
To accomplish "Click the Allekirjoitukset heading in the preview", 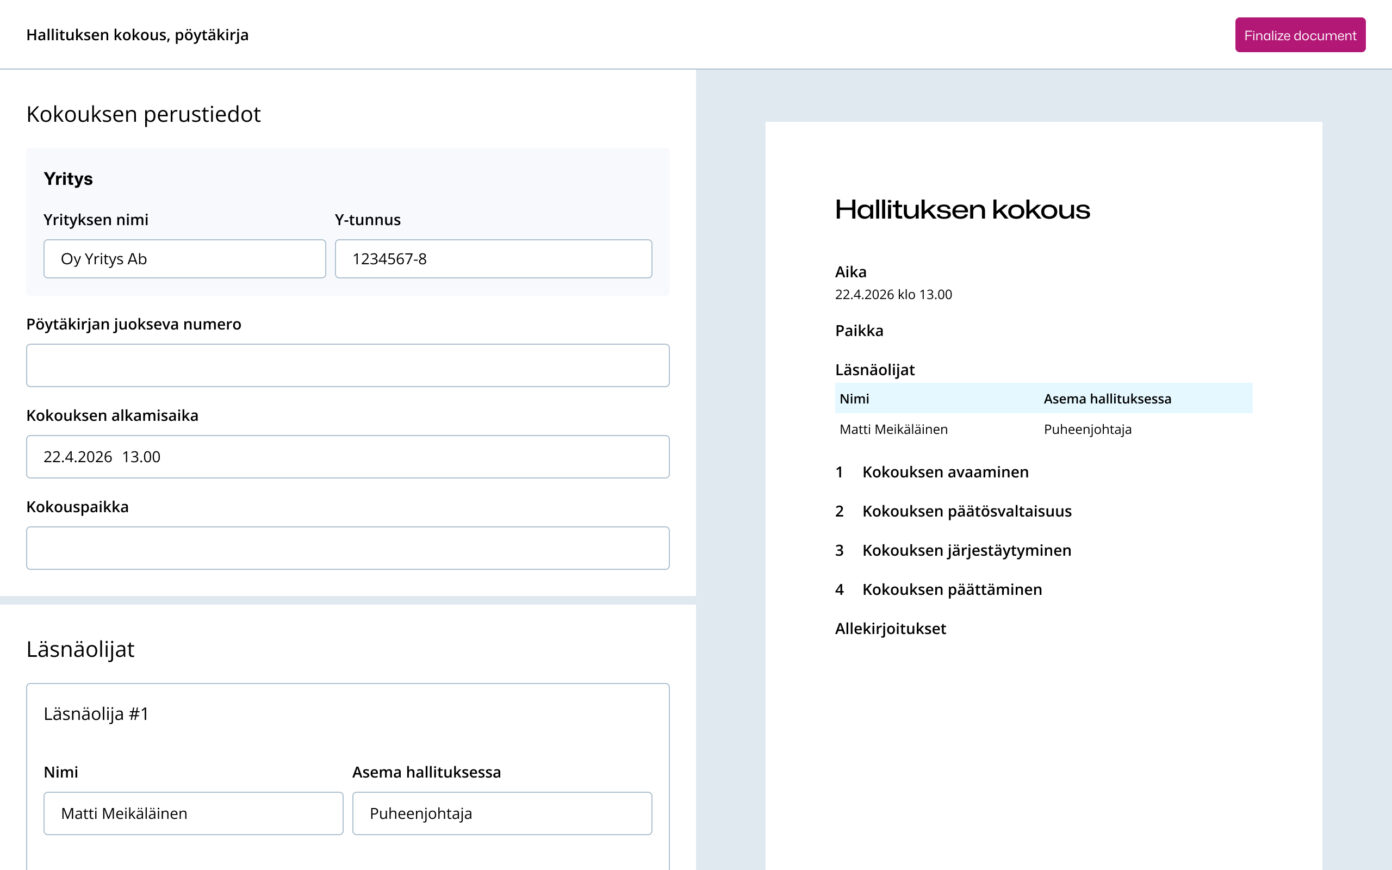I will pos(890,629).
